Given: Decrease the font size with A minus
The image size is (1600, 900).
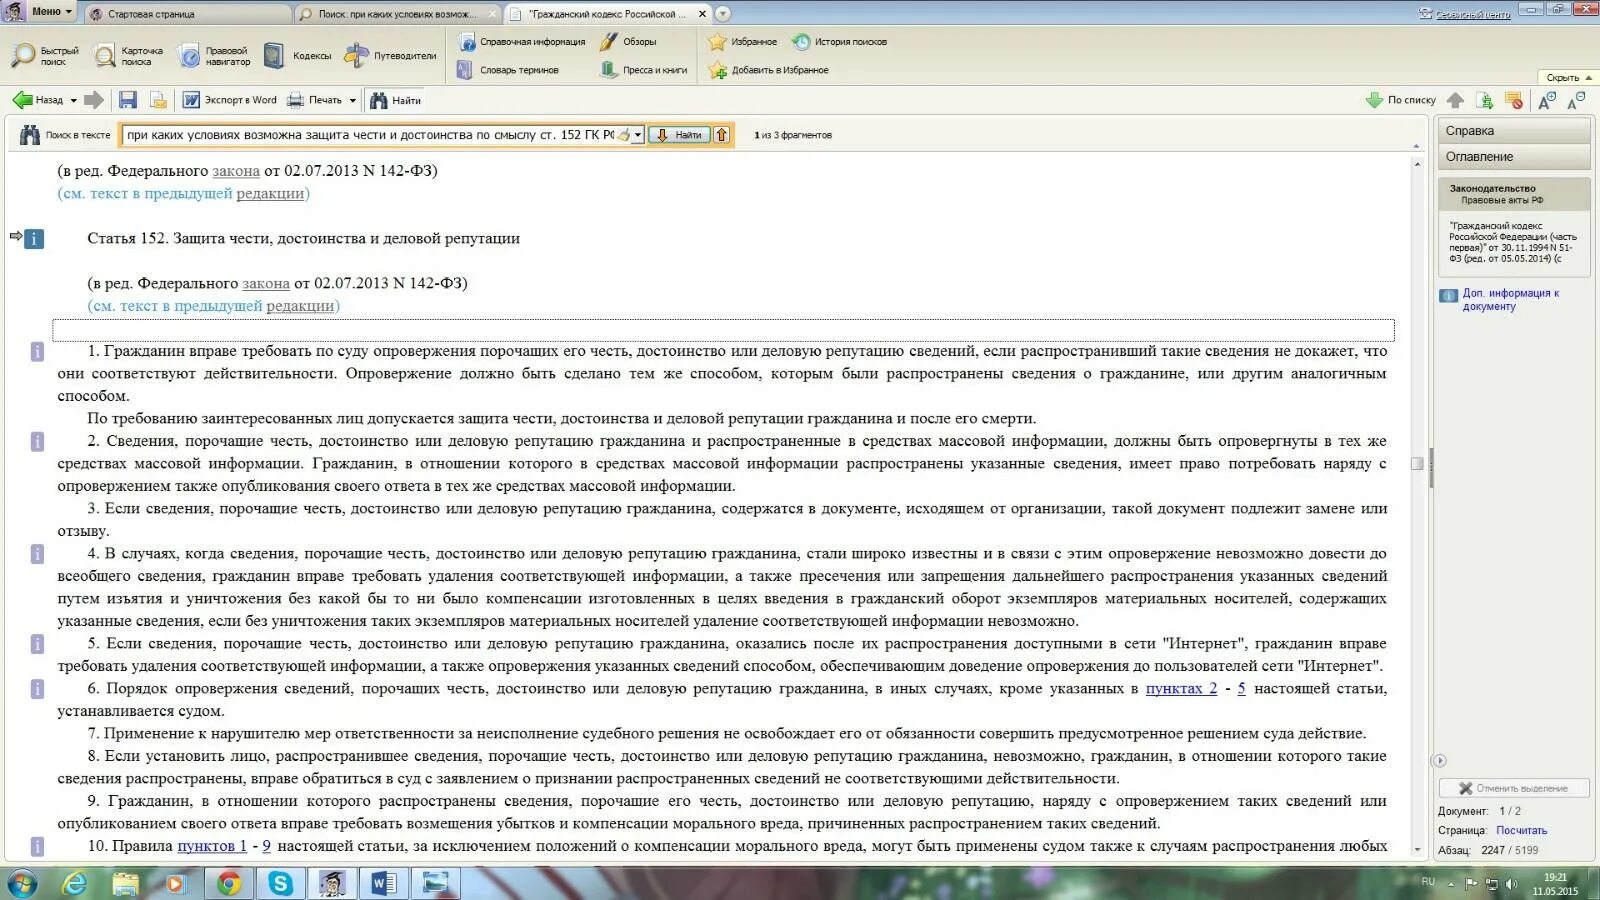Looking at the screenshot, I should tap(1576, 100).
